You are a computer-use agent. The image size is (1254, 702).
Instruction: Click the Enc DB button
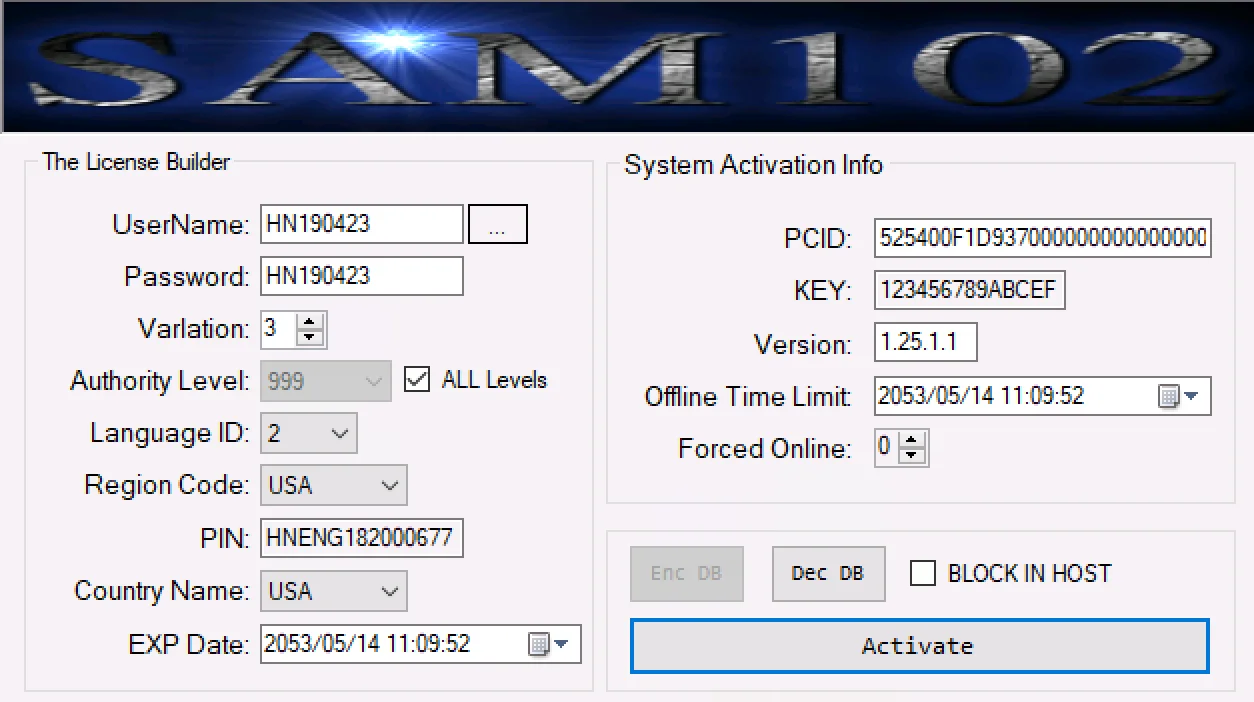click(686, 574)
